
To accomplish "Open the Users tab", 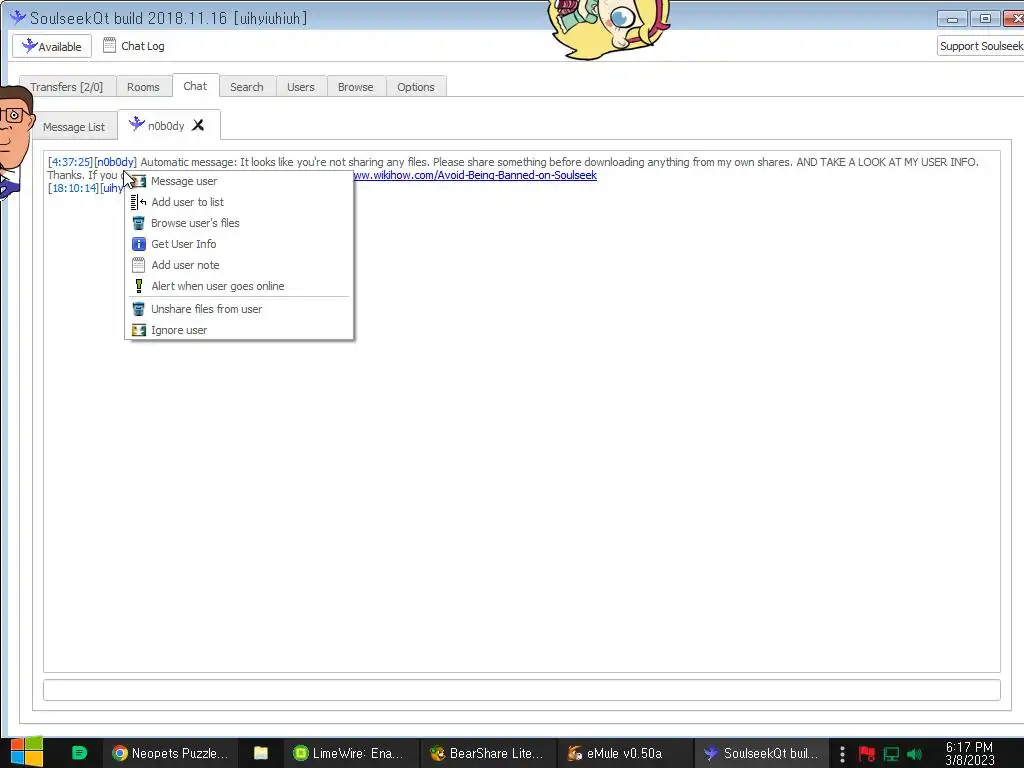I will click(x=300, y=86).
